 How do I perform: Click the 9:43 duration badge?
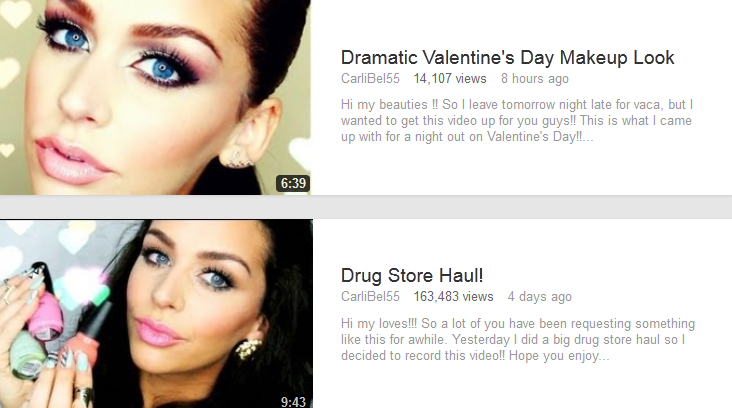pyautogui.click(x=293, y=401)
